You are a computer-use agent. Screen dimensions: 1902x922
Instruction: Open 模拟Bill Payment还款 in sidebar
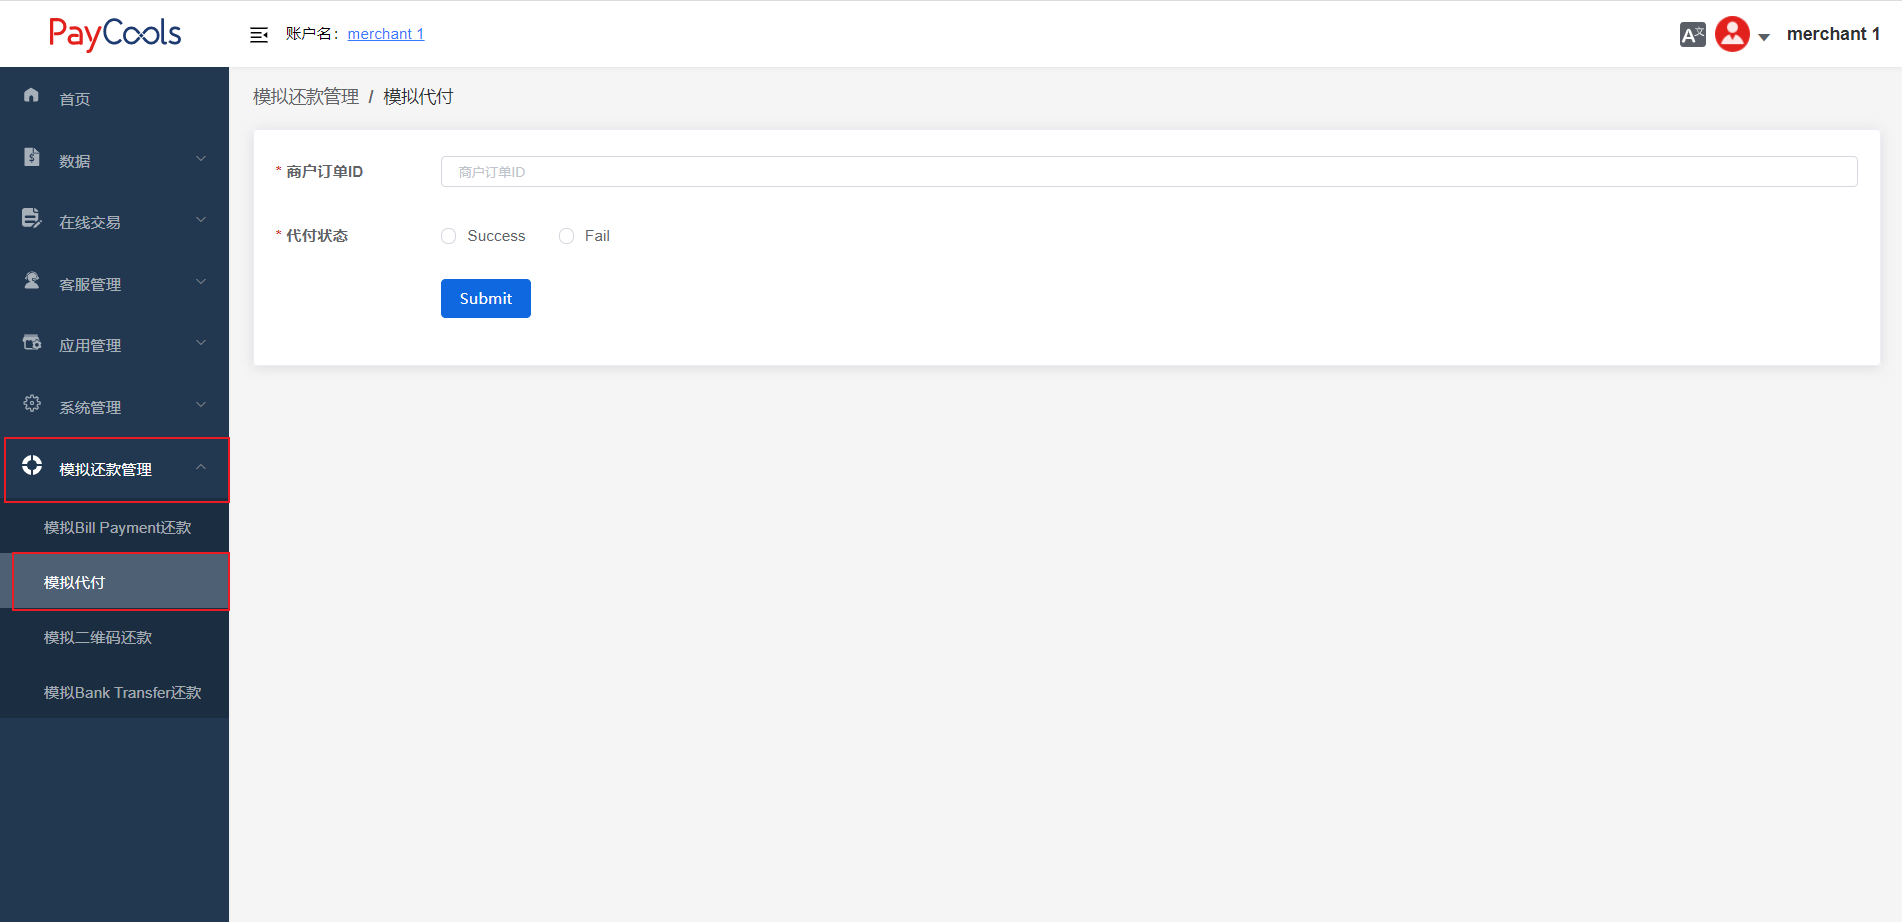pyautogui.click(x=117, y=527)
